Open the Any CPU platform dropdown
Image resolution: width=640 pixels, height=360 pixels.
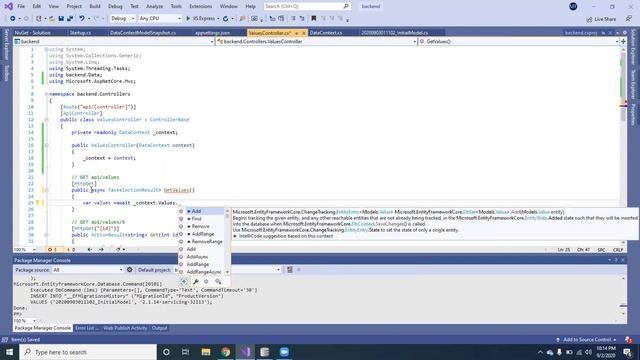coord(160,19)
